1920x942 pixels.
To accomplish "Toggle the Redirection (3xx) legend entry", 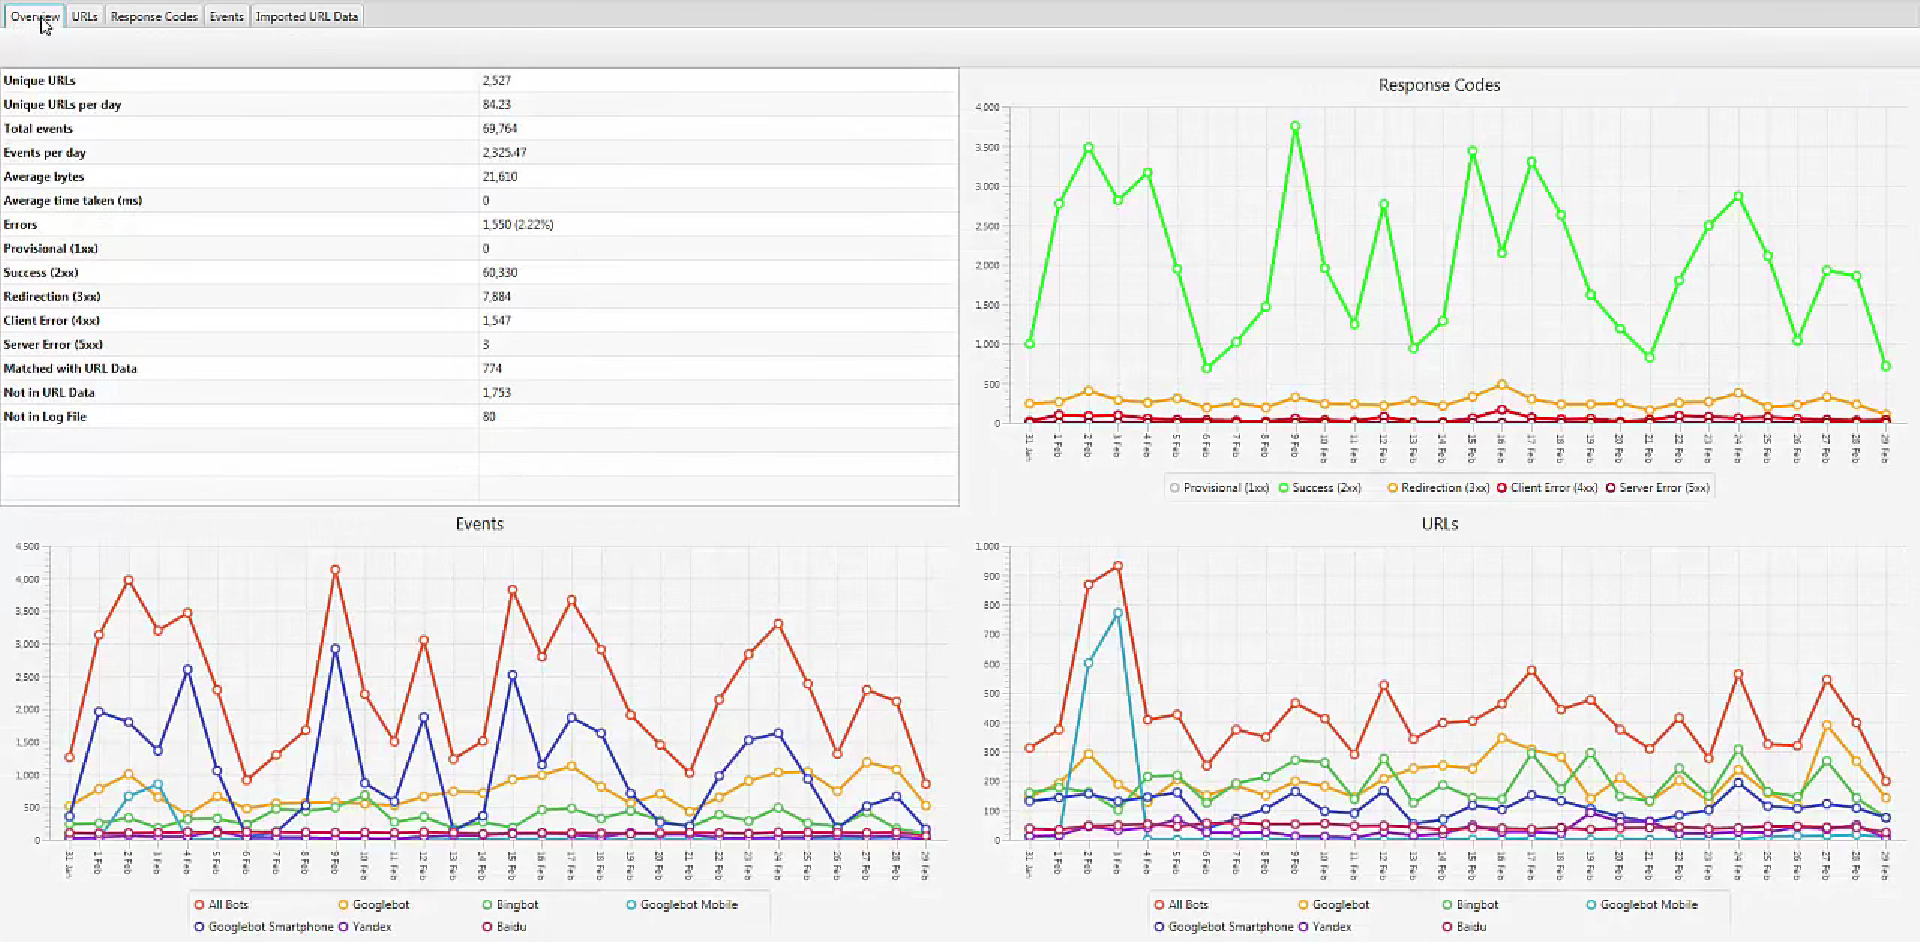I will (1437, 487).
